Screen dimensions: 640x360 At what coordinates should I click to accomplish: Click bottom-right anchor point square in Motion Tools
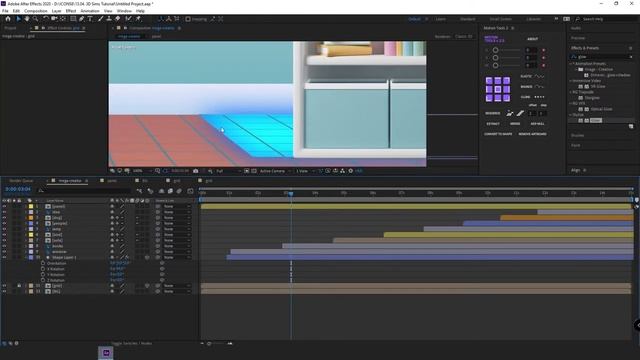[507, 98]
